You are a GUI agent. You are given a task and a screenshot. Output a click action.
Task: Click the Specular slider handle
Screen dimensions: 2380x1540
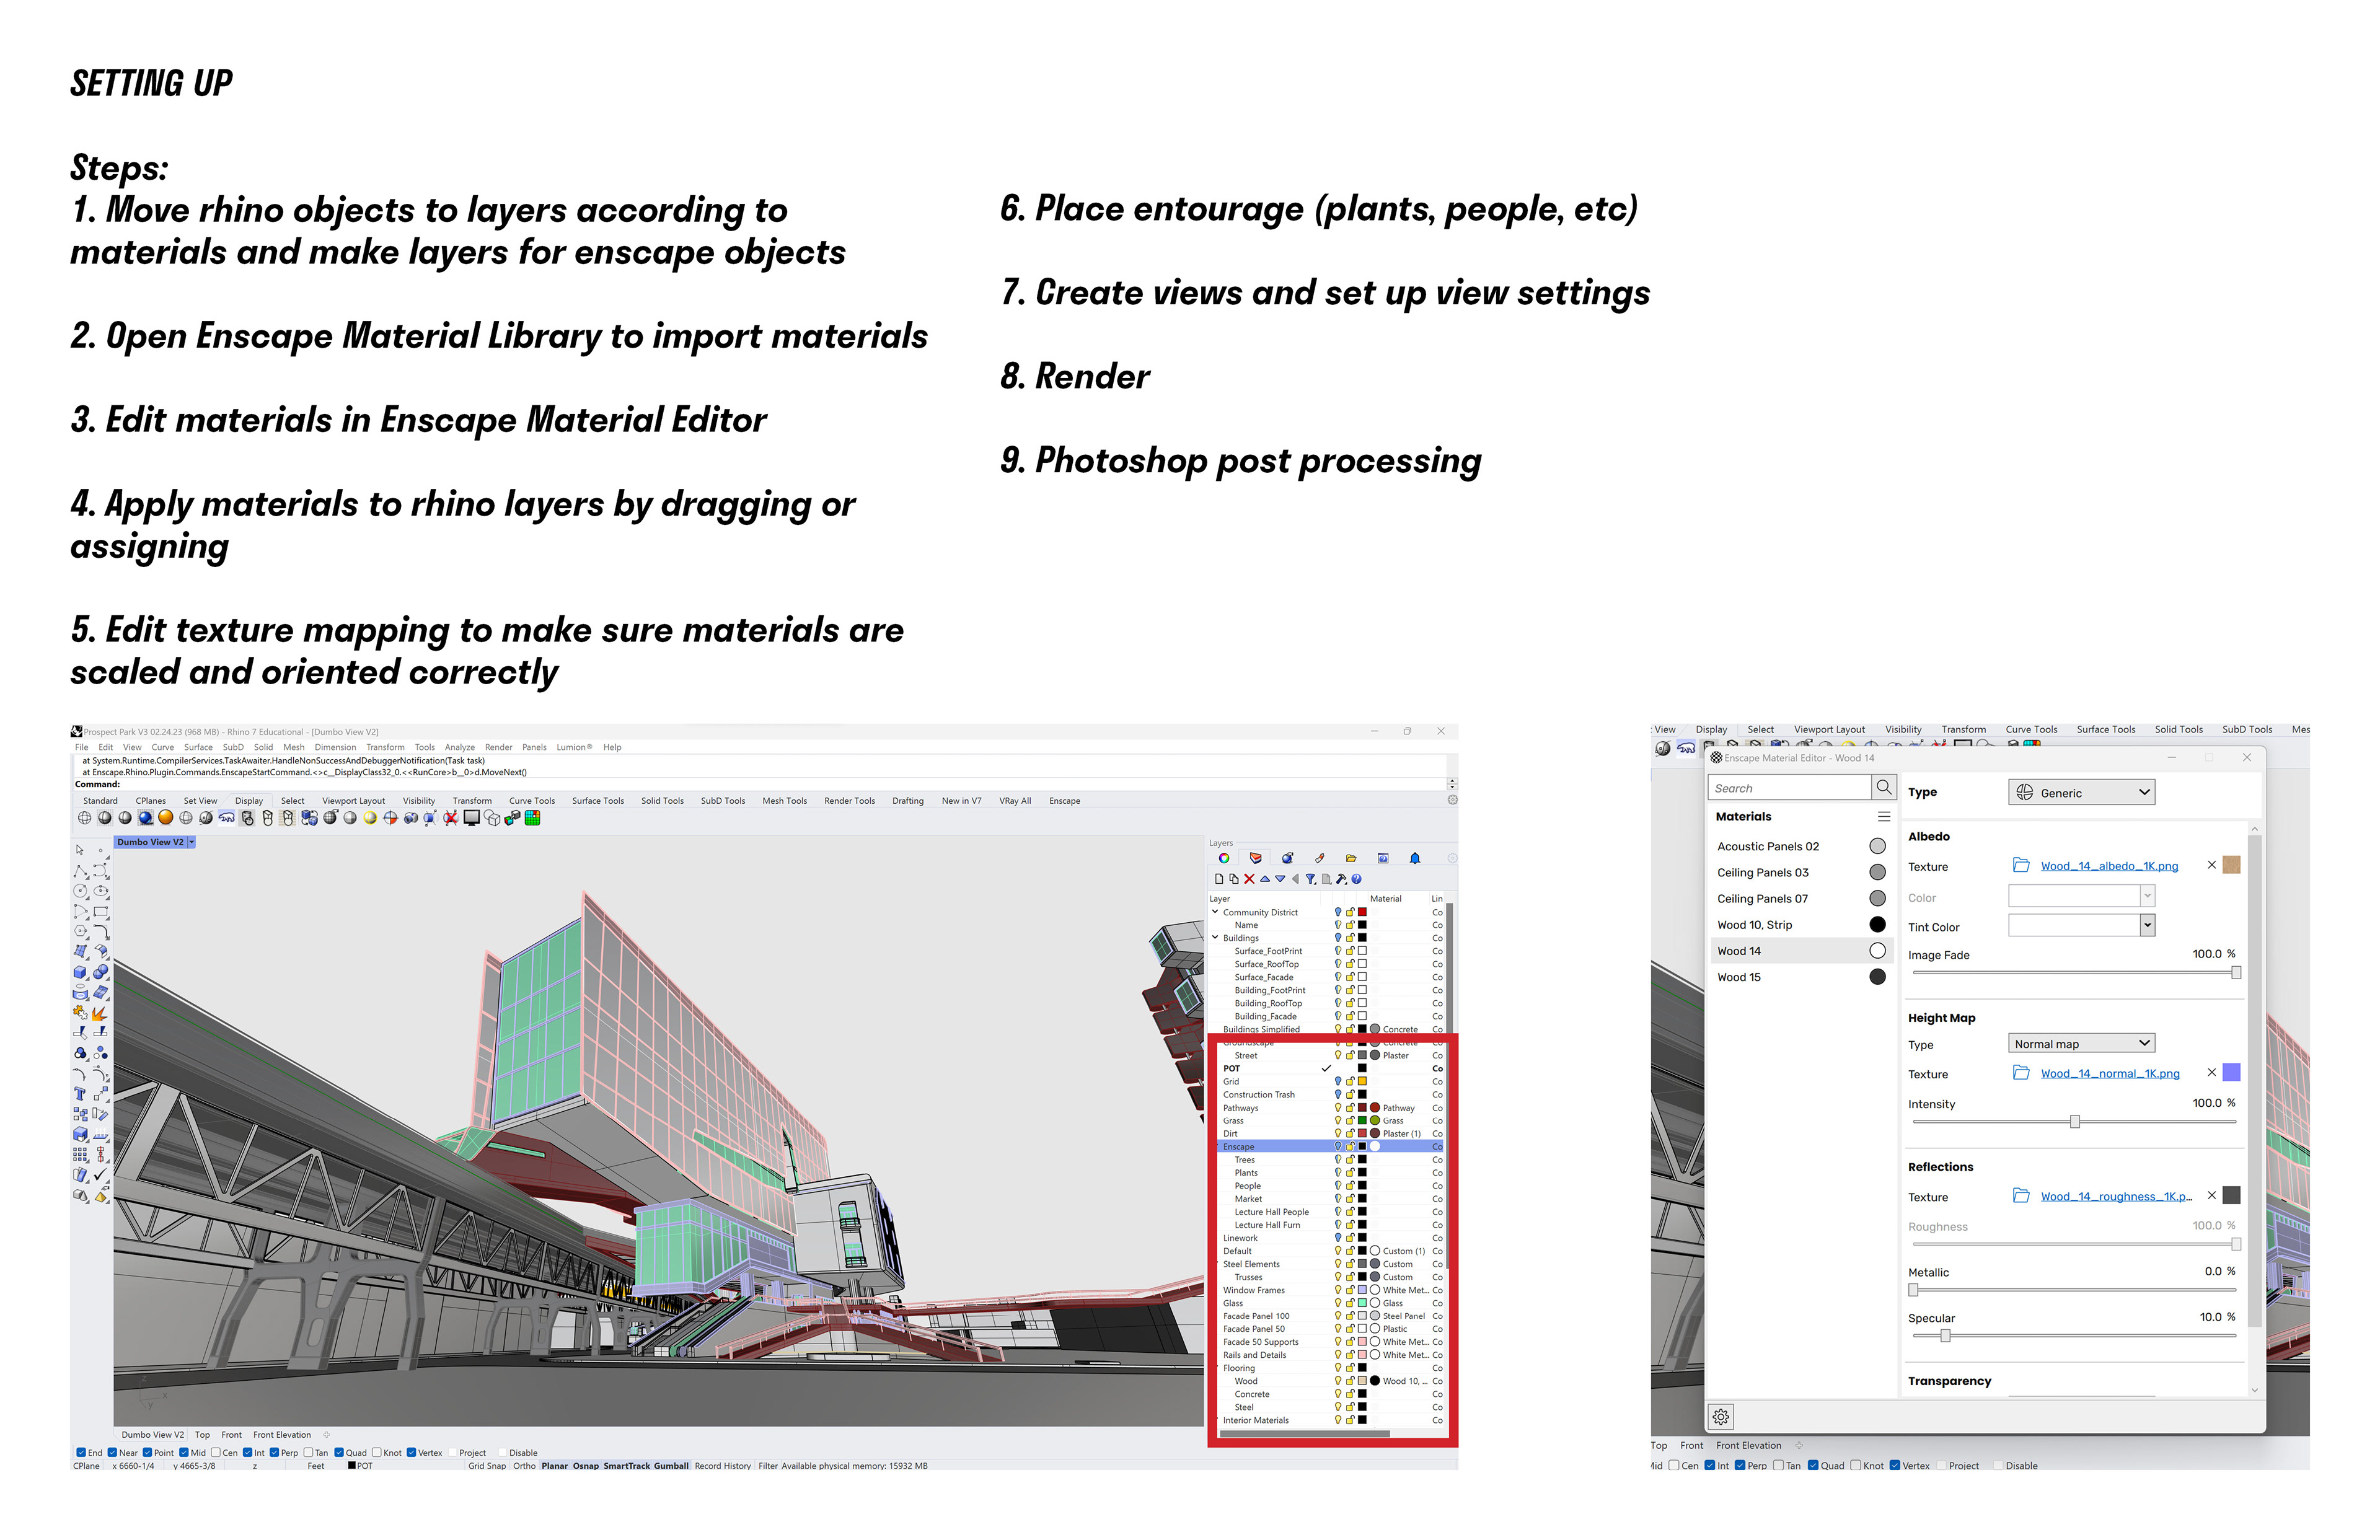(1945, 1336)
